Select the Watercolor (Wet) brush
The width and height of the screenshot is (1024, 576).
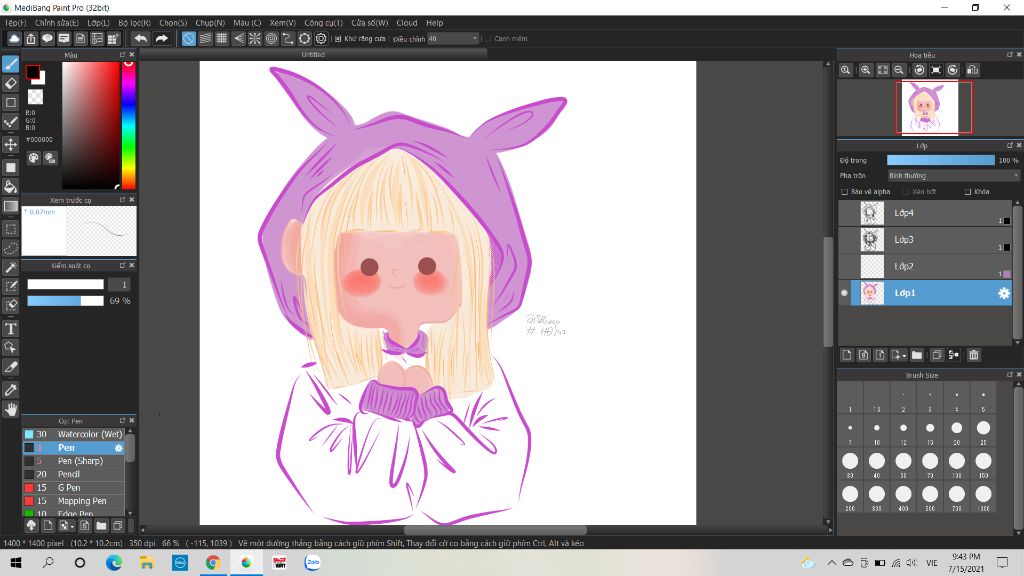tap(89, 434)
